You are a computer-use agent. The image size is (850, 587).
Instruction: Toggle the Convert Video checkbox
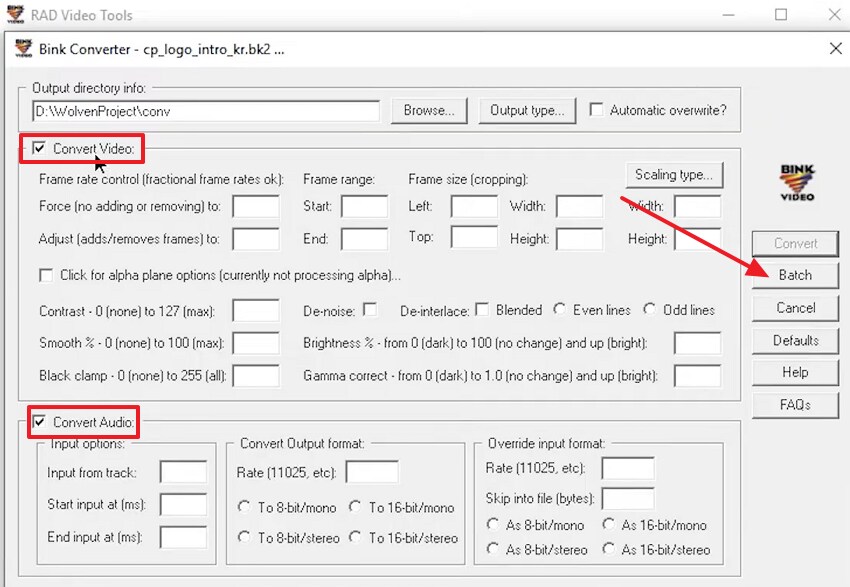(x=39, y=148)
